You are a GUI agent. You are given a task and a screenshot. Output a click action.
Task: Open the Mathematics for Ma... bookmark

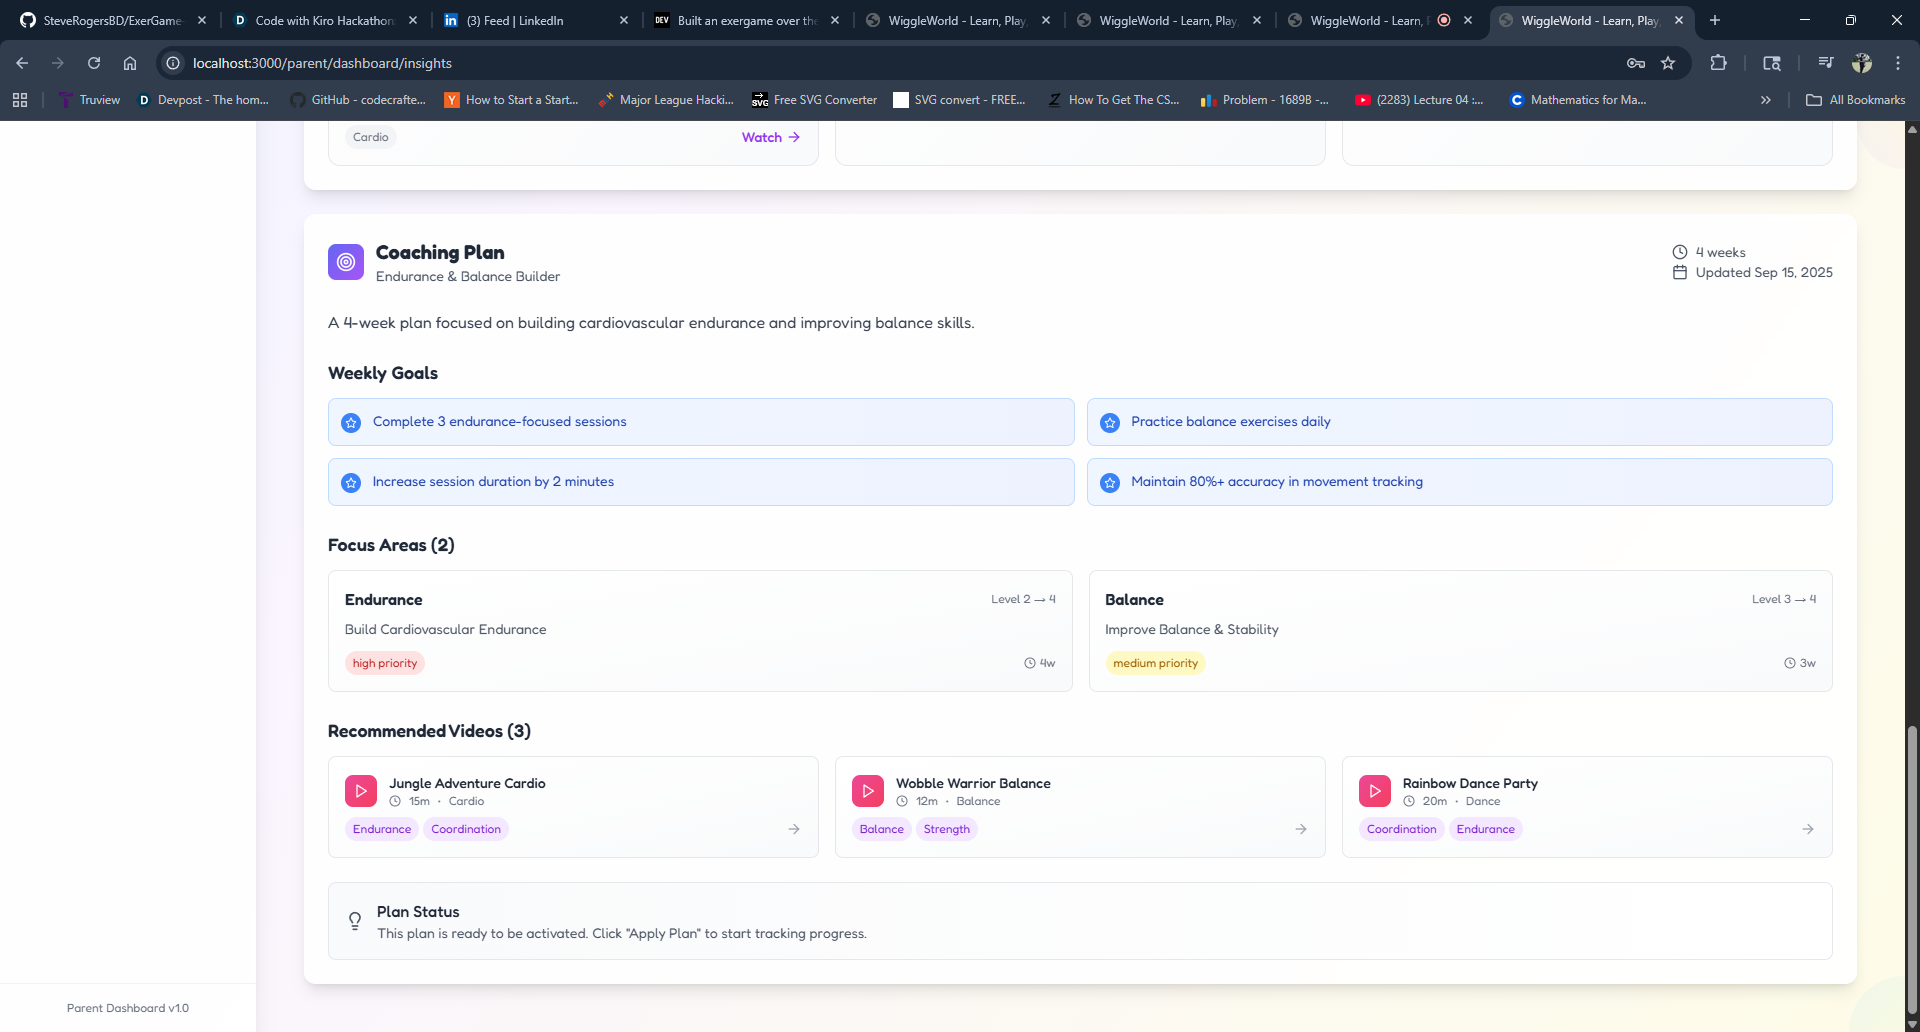pos(1578,100)
